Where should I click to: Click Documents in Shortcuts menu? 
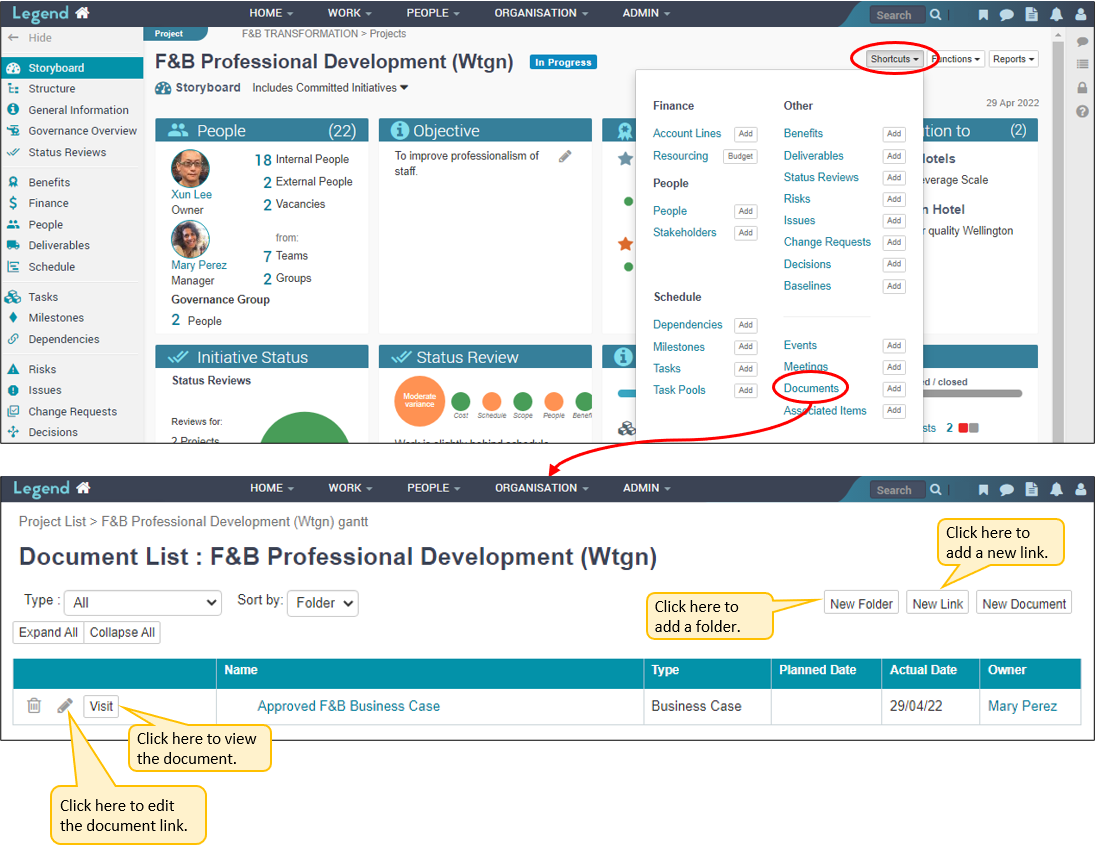[811, 388]
